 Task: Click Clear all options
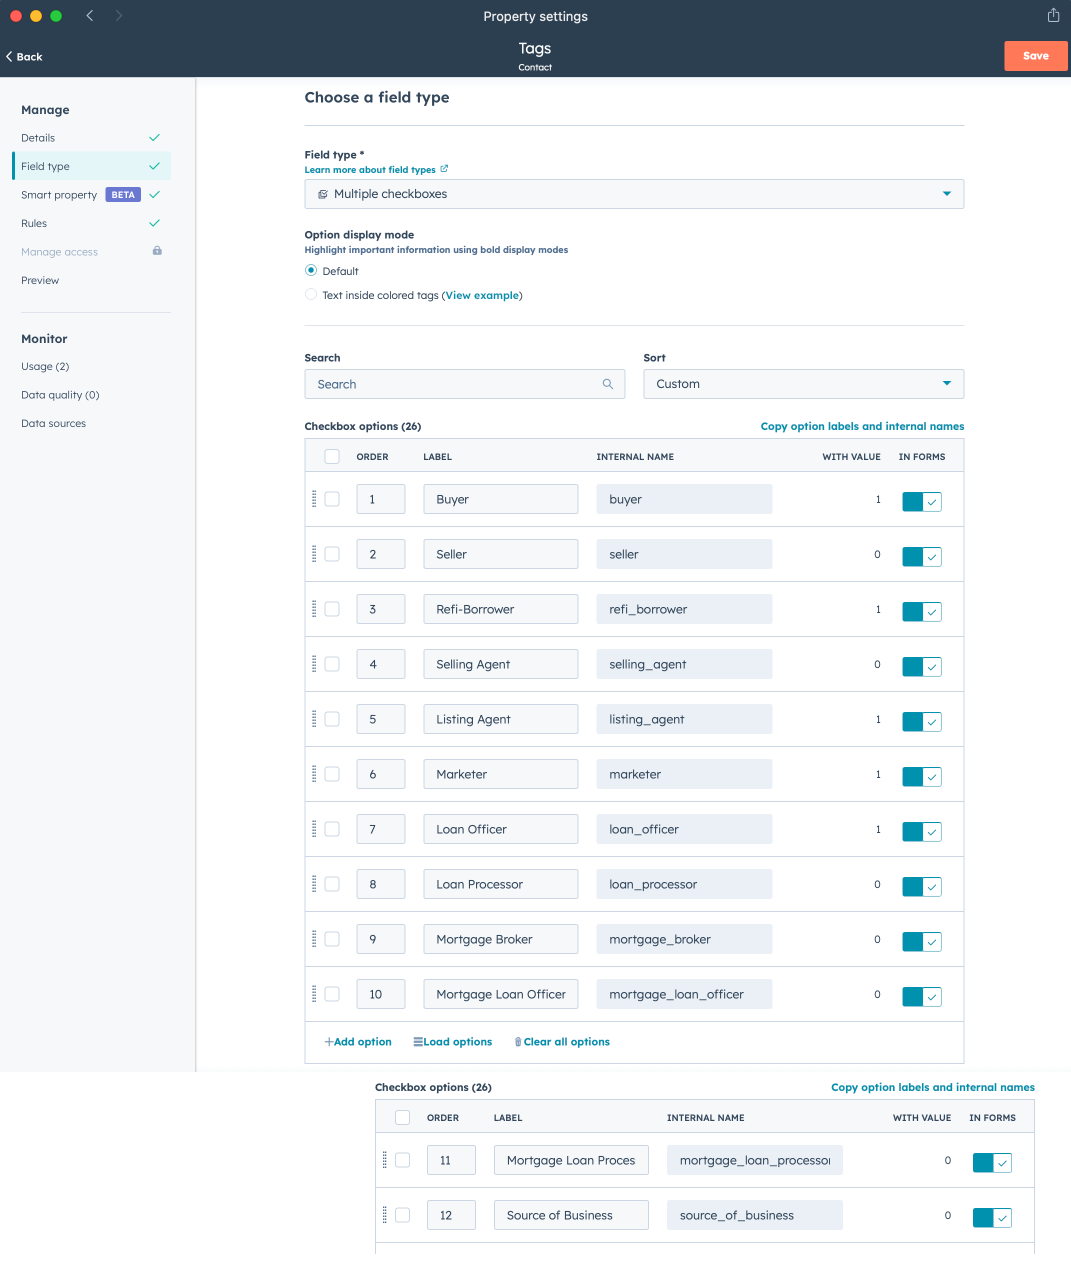pyautogui.click(x=562, y=1042)
